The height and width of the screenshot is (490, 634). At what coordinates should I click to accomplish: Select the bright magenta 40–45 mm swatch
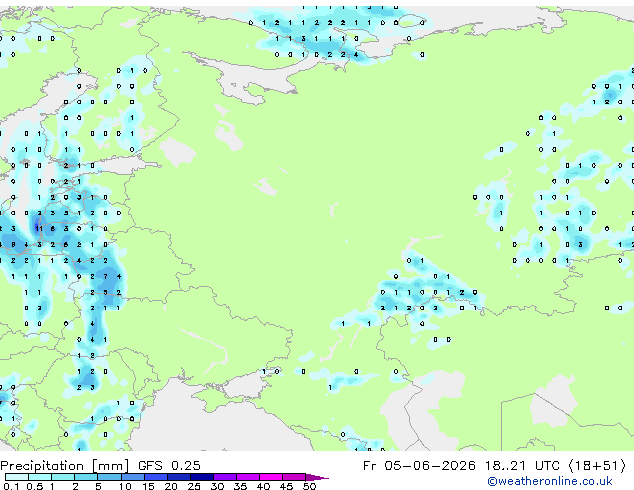[x=271, y=477]
